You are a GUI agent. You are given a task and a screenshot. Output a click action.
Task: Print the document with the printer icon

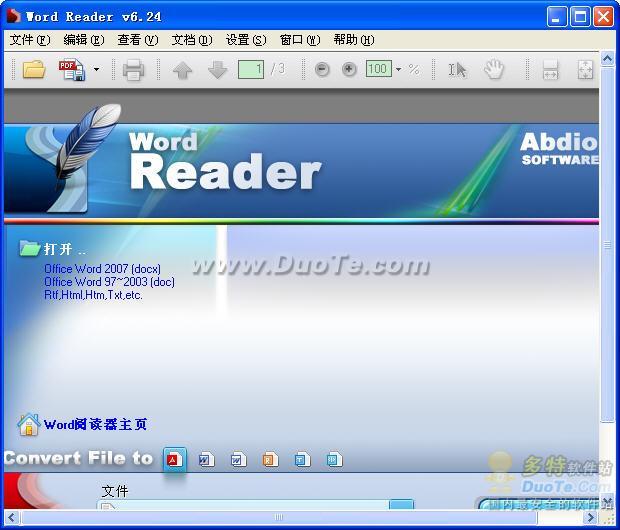click(x=133, y=70)
